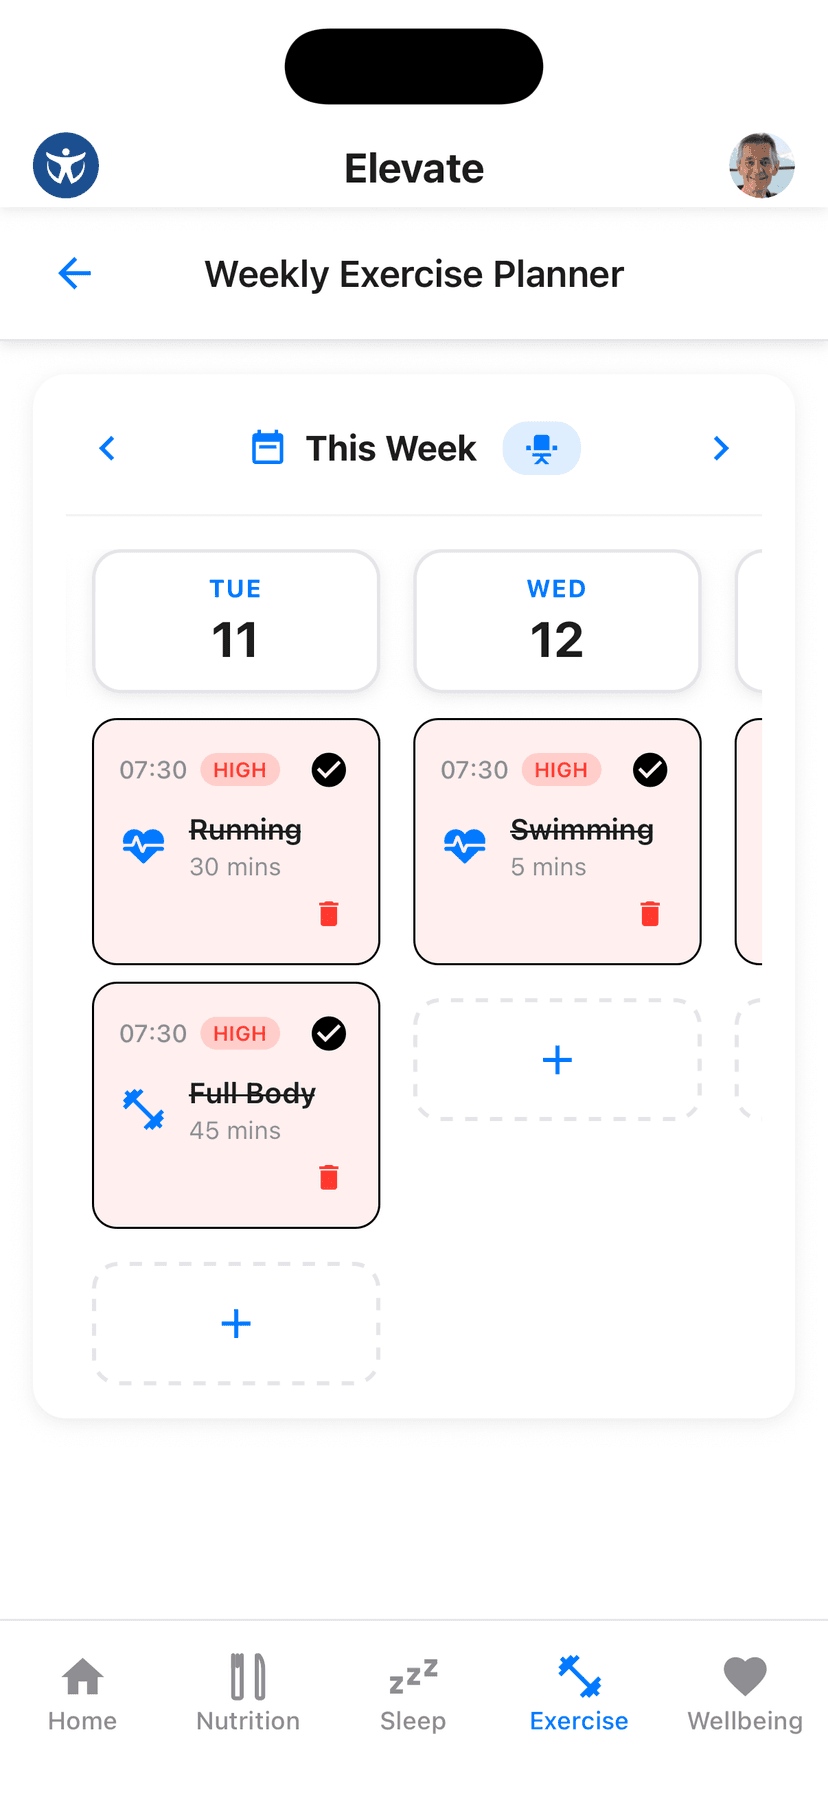Viewport: 828px width, 1800px height.
Task: Add a new workout to Wednesday
Action: (x=556, y=1060)
